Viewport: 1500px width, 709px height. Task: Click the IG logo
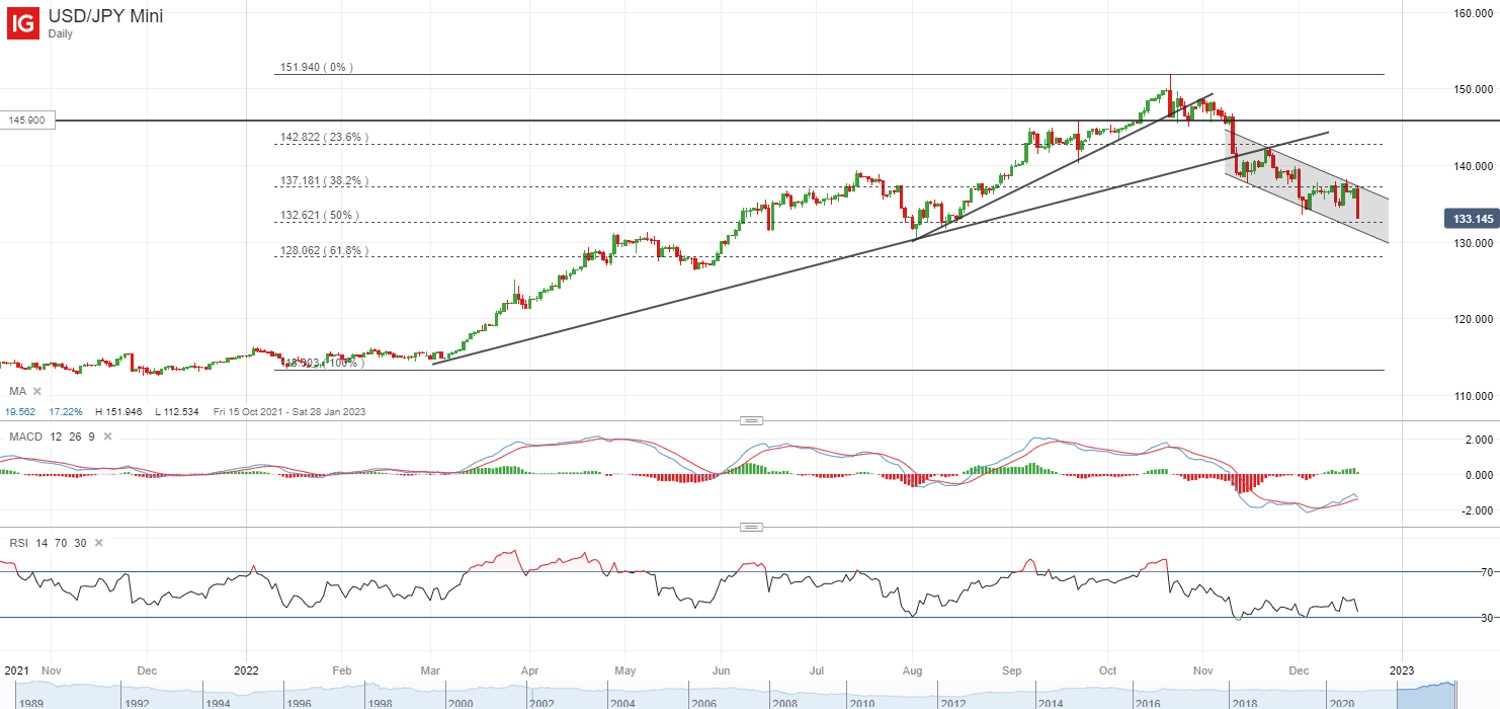tap(23, 23)
